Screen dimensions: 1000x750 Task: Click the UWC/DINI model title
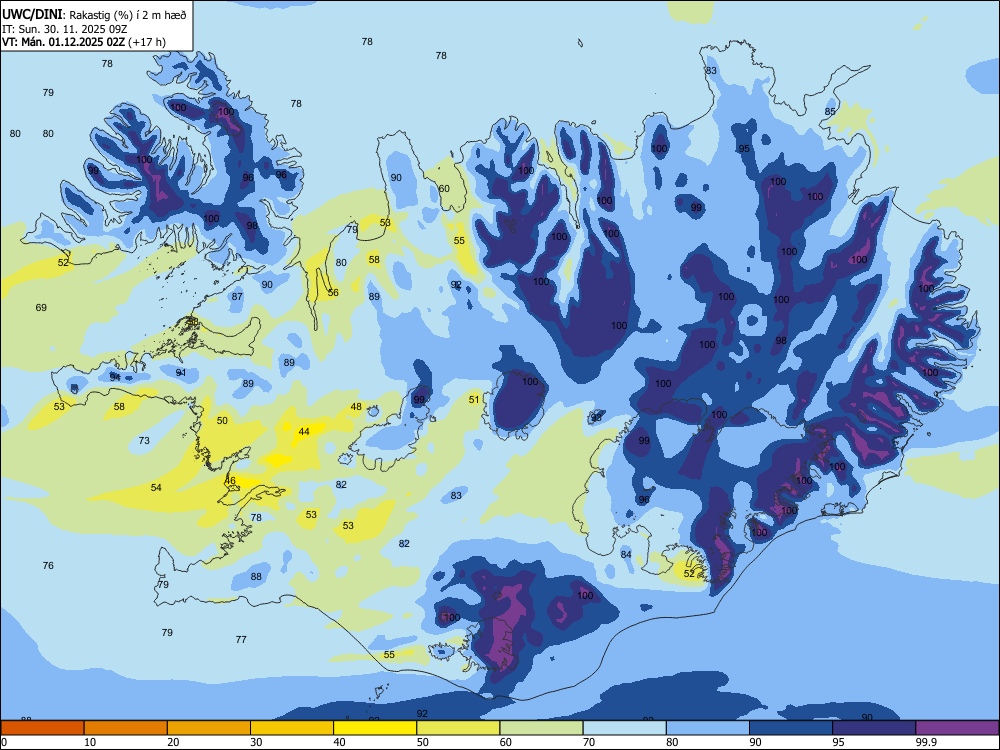(32, 15)
